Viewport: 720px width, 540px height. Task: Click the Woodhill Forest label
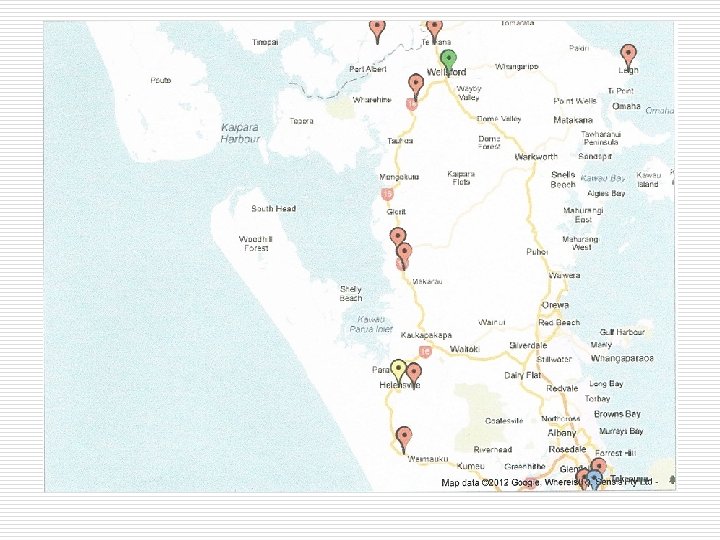(256, 243)
